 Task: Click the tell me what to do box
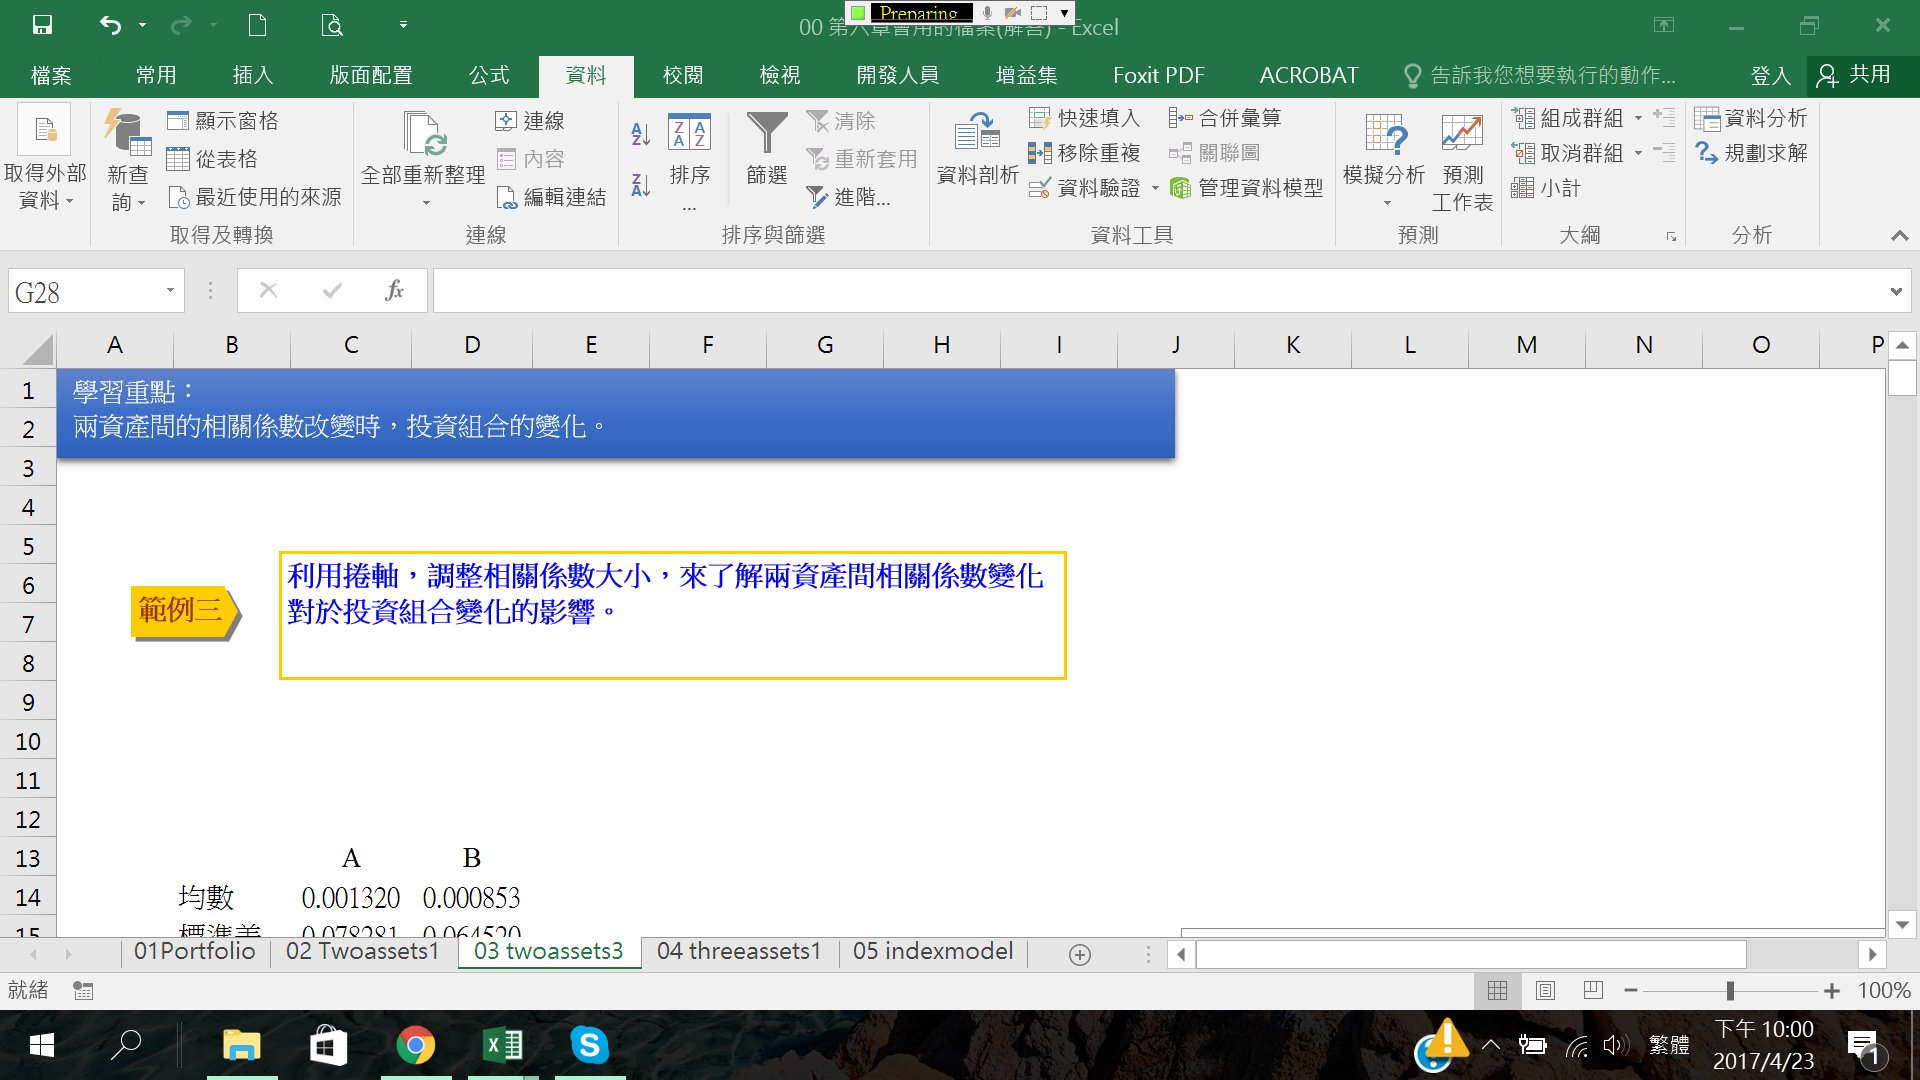1540,75
